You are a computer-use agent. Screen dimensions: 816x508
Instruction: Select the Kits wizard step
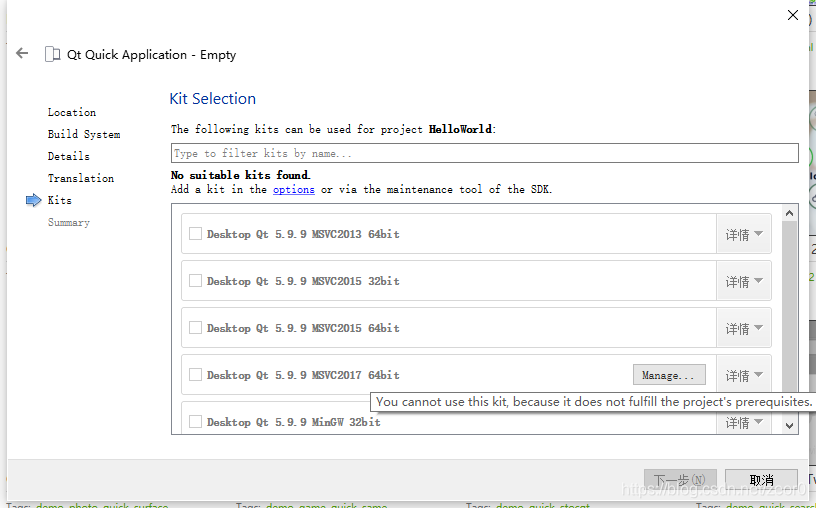click(x=60, y=200)
